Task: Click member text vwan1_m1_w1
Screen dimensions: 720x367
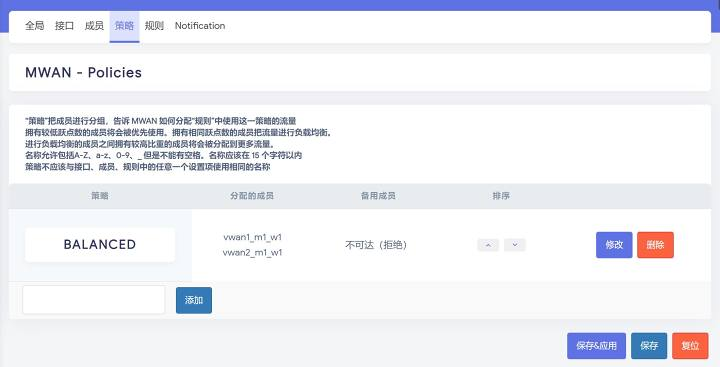Action: tap(253, 237)
